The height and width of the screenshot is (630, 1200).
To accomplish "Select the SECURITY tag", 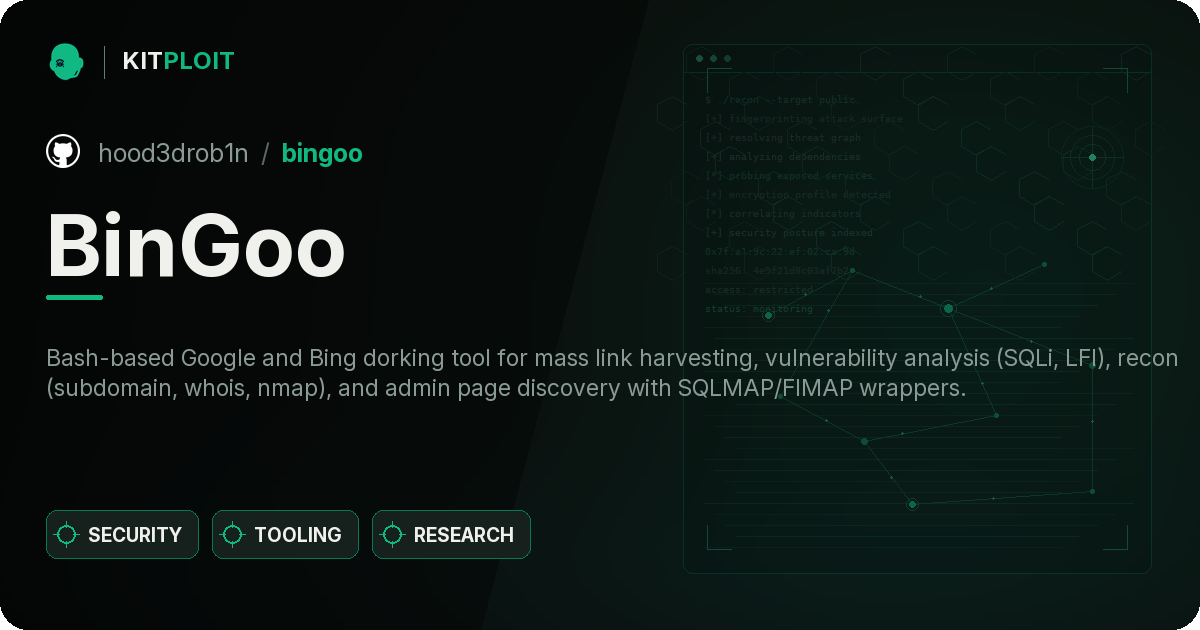I will [122, 535].
